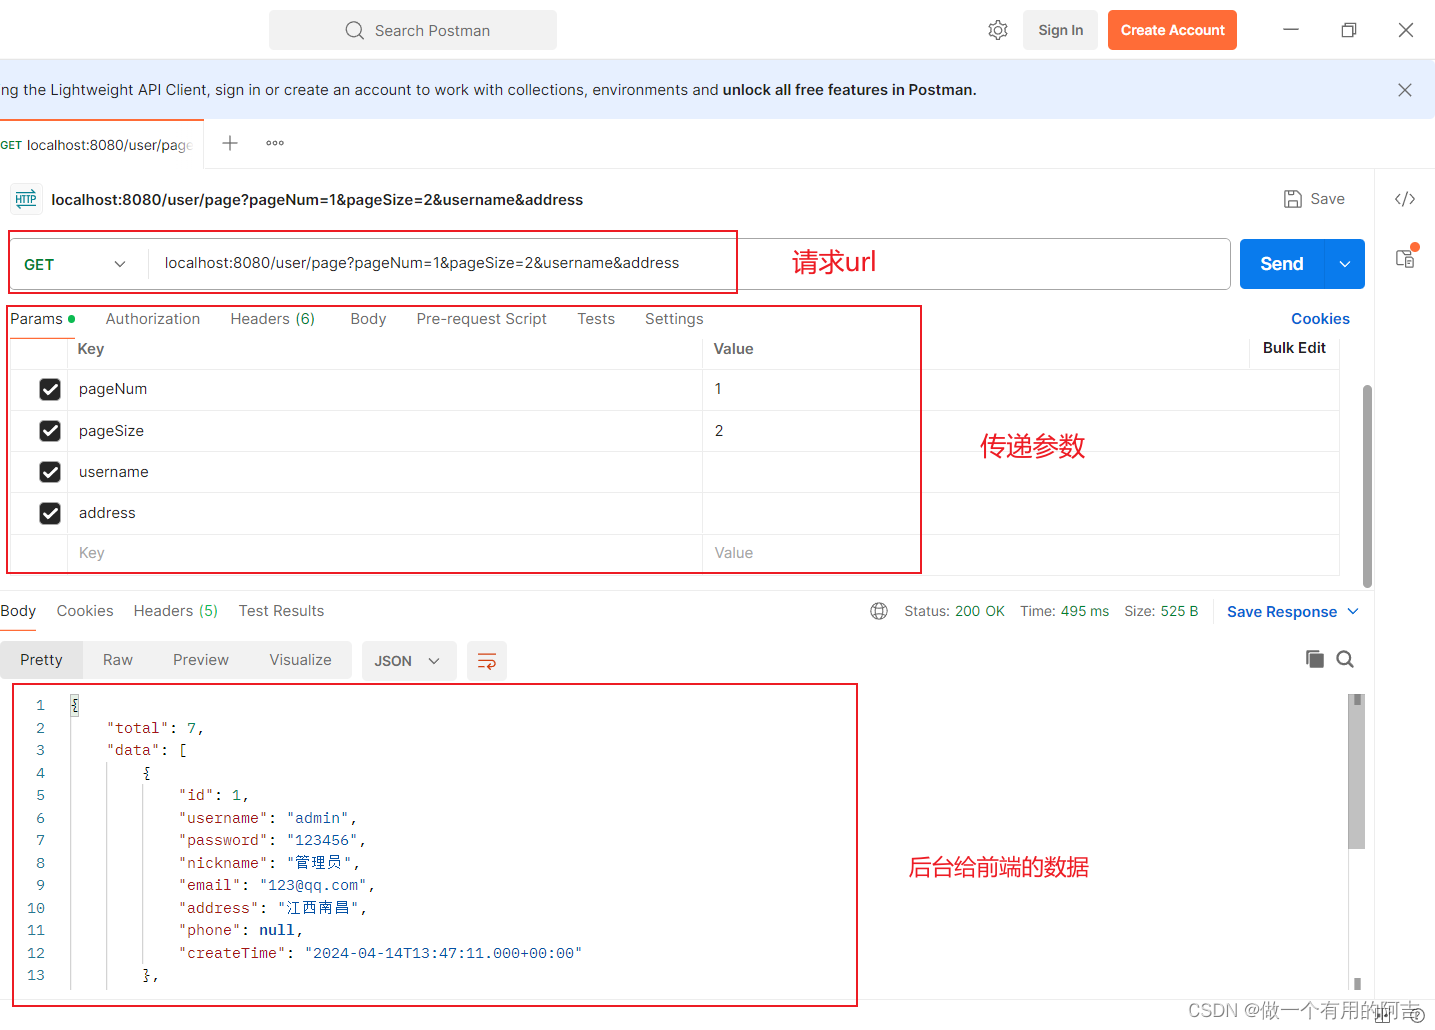
Task: Click the request URL input field
Action: [x=689, y=264]
